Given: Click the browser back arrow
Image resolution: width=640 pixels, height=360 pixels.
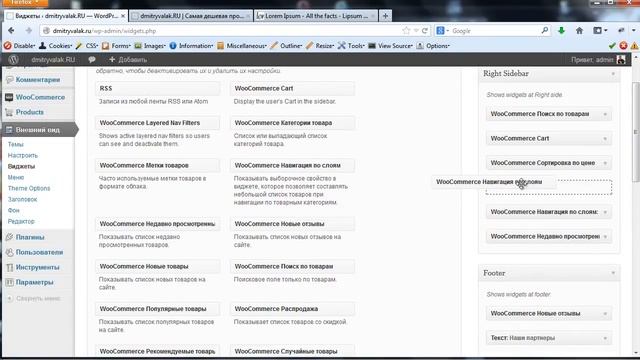Looking at the screenshot, I should pos(11,31).
